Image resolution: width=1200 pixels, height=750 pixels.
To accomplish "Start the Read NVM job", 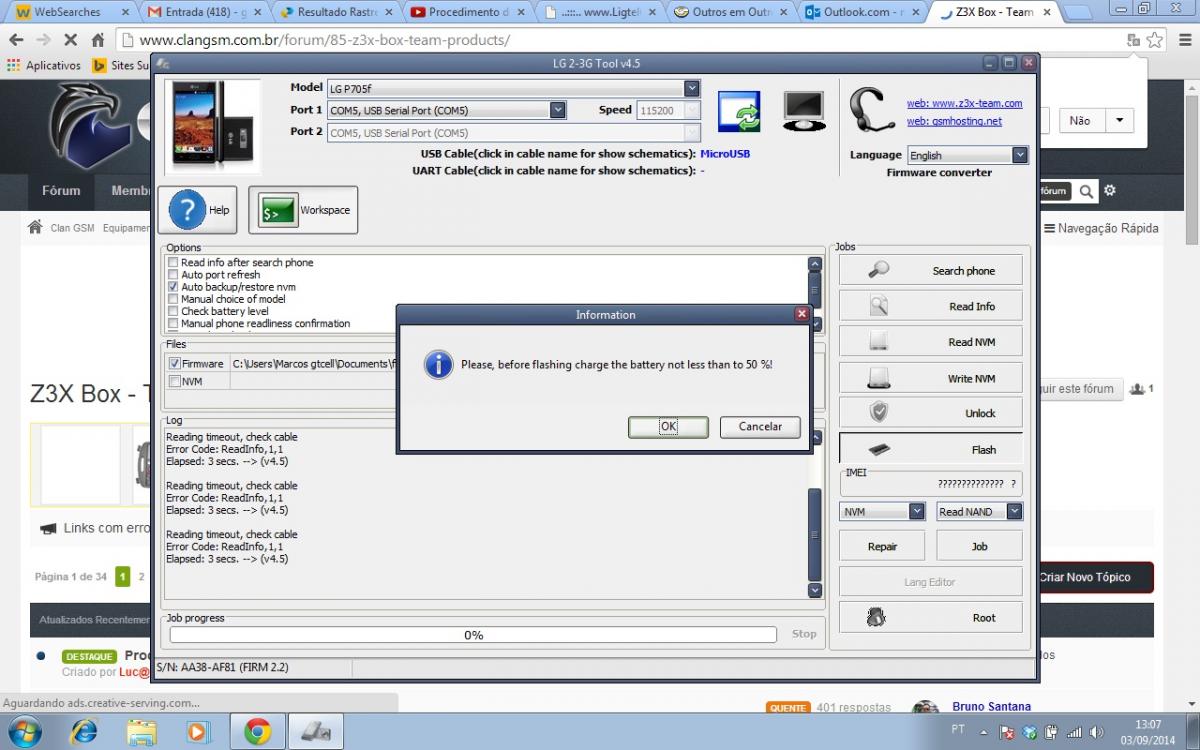I will click(931, 342).
